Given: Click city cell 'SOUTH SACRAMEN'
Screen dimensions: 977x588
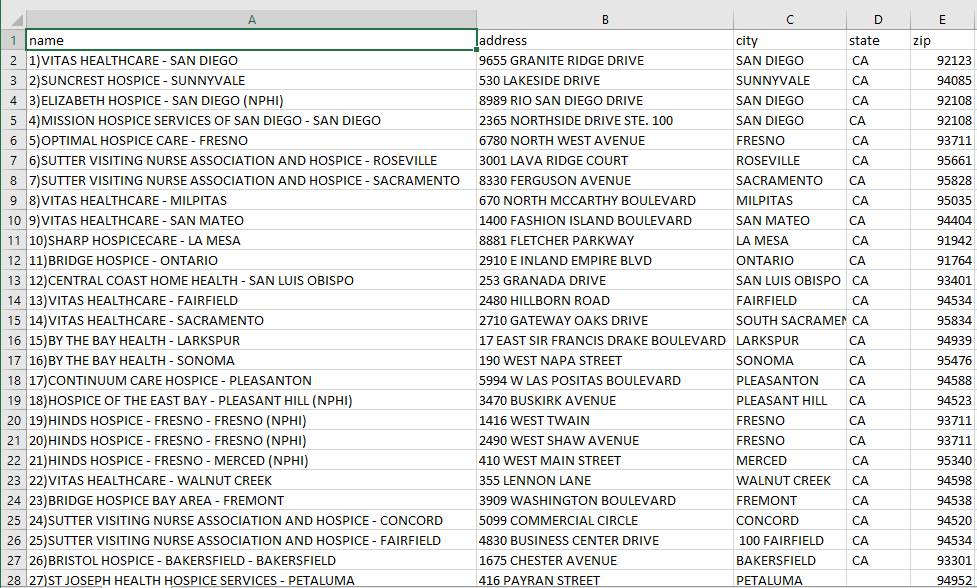Looking at the screenshot, I should [x=789, y=321].
